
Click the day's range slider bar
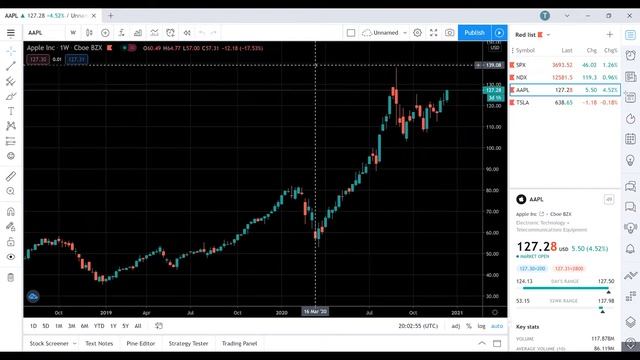coord(565,288)
